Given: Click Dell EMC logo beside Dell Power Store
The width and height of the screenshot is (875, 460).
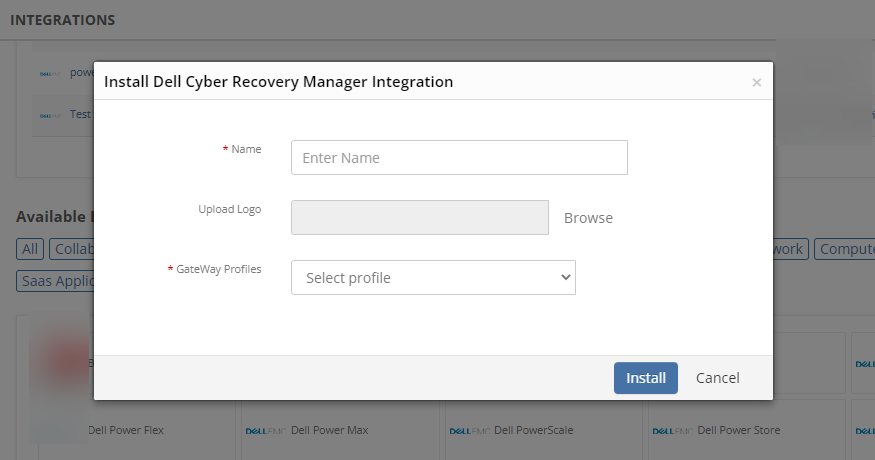Looking at the screenshot, I should [672, 431].
